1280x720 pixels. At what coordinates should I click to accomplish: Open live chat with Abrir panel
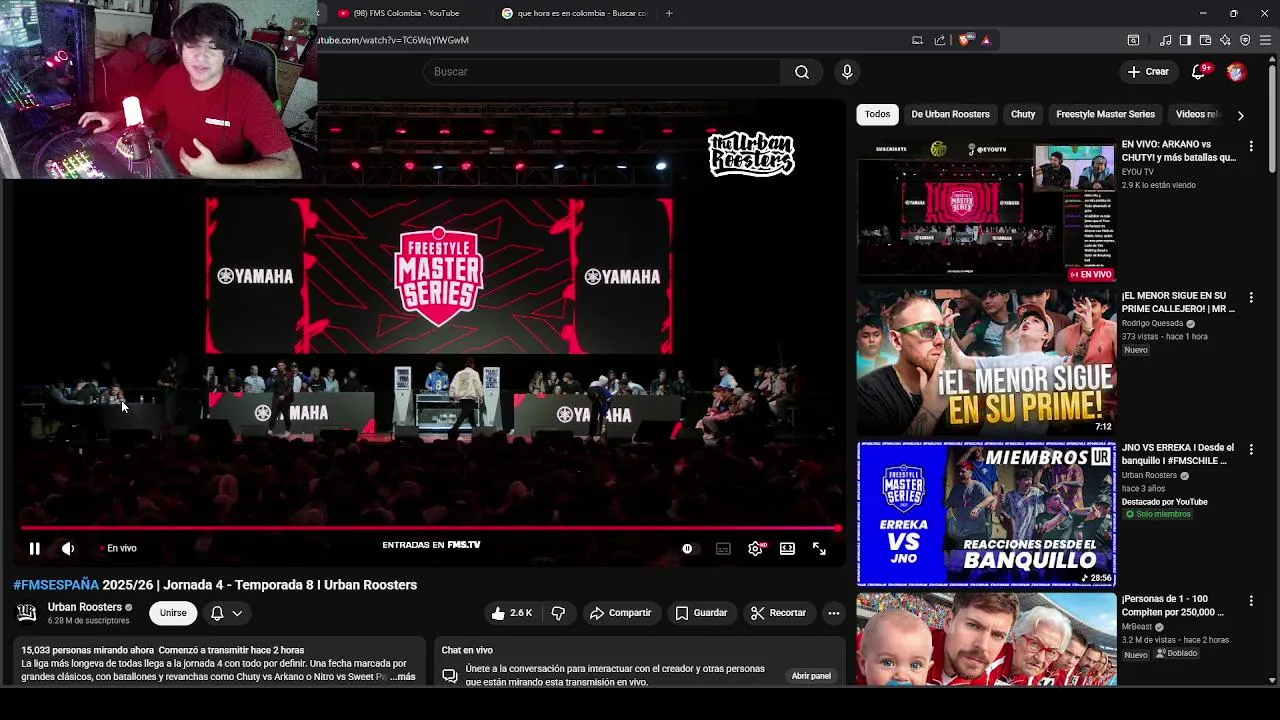click(x=811, y=676)
